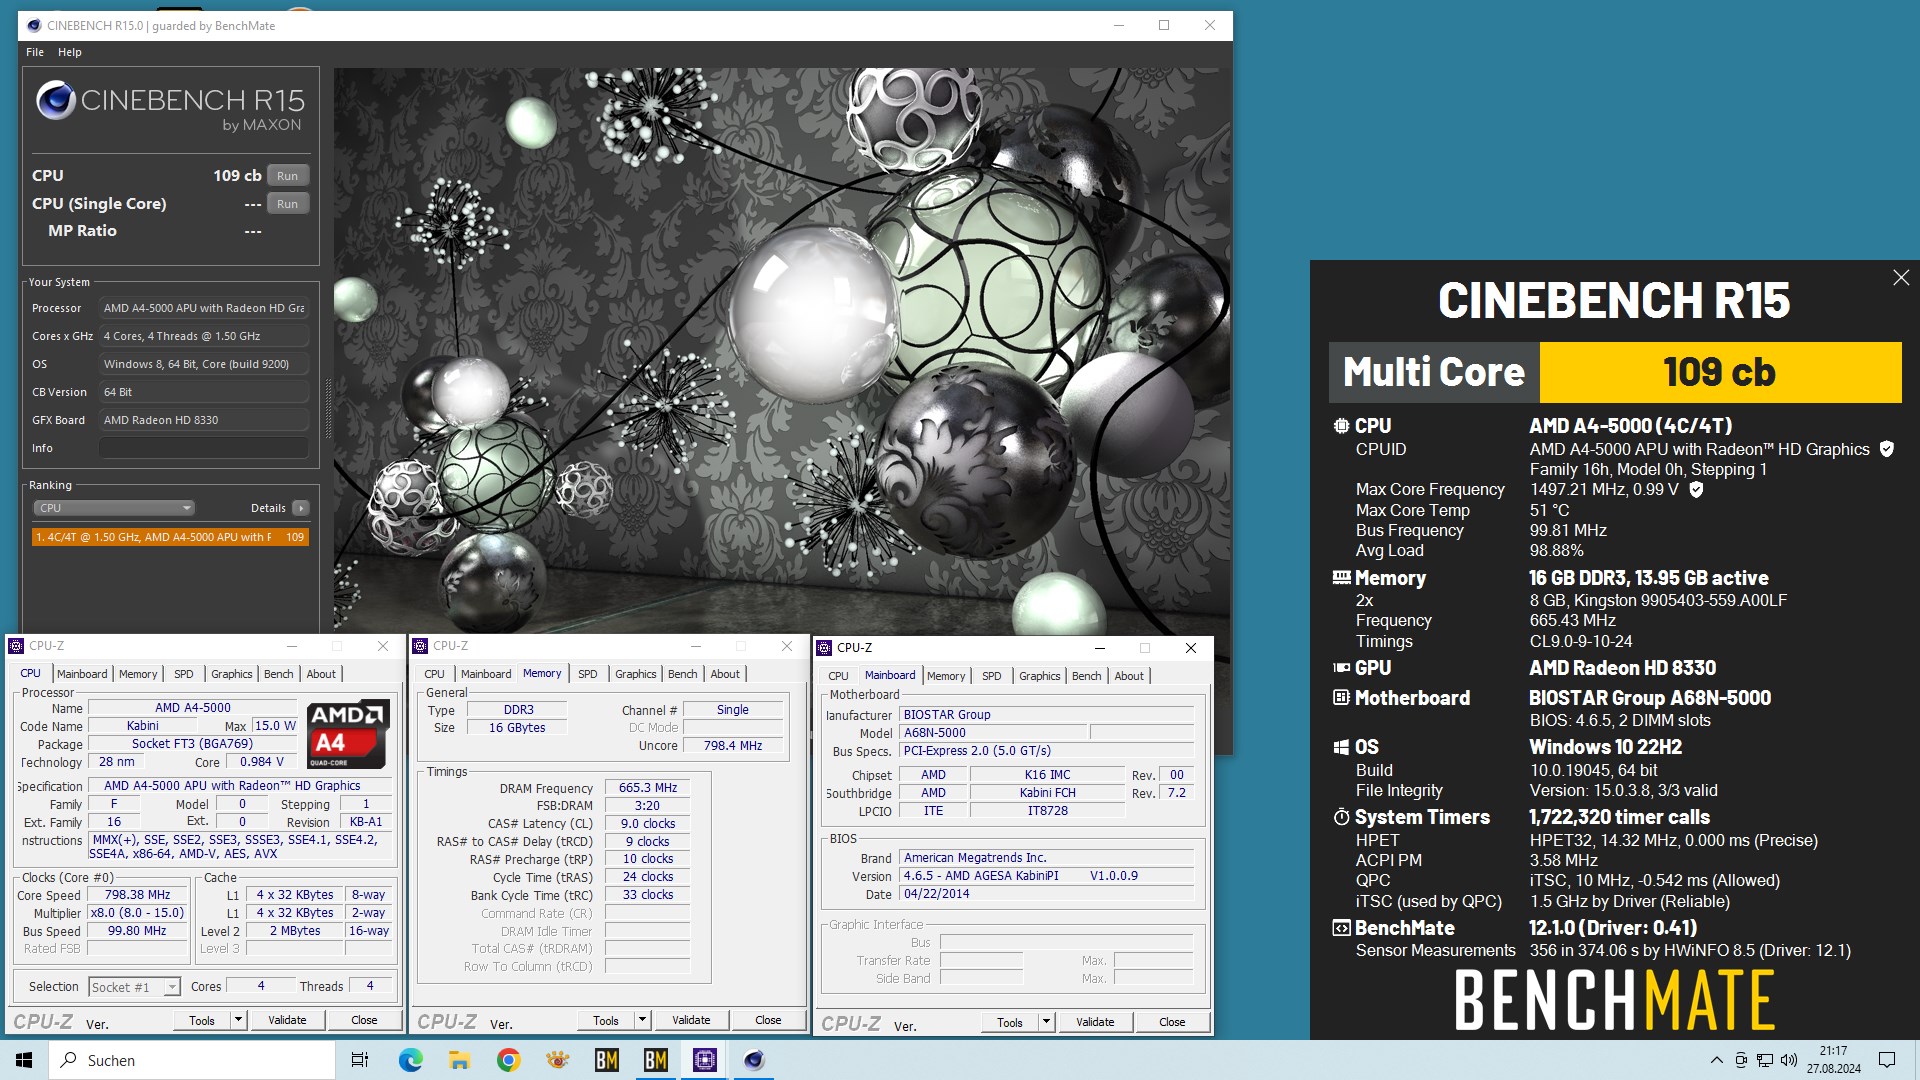Switch to Graphics tab in Mainboard CPU-Z window
This screenshot has width=1920, height=1080.
point(1040,676)
